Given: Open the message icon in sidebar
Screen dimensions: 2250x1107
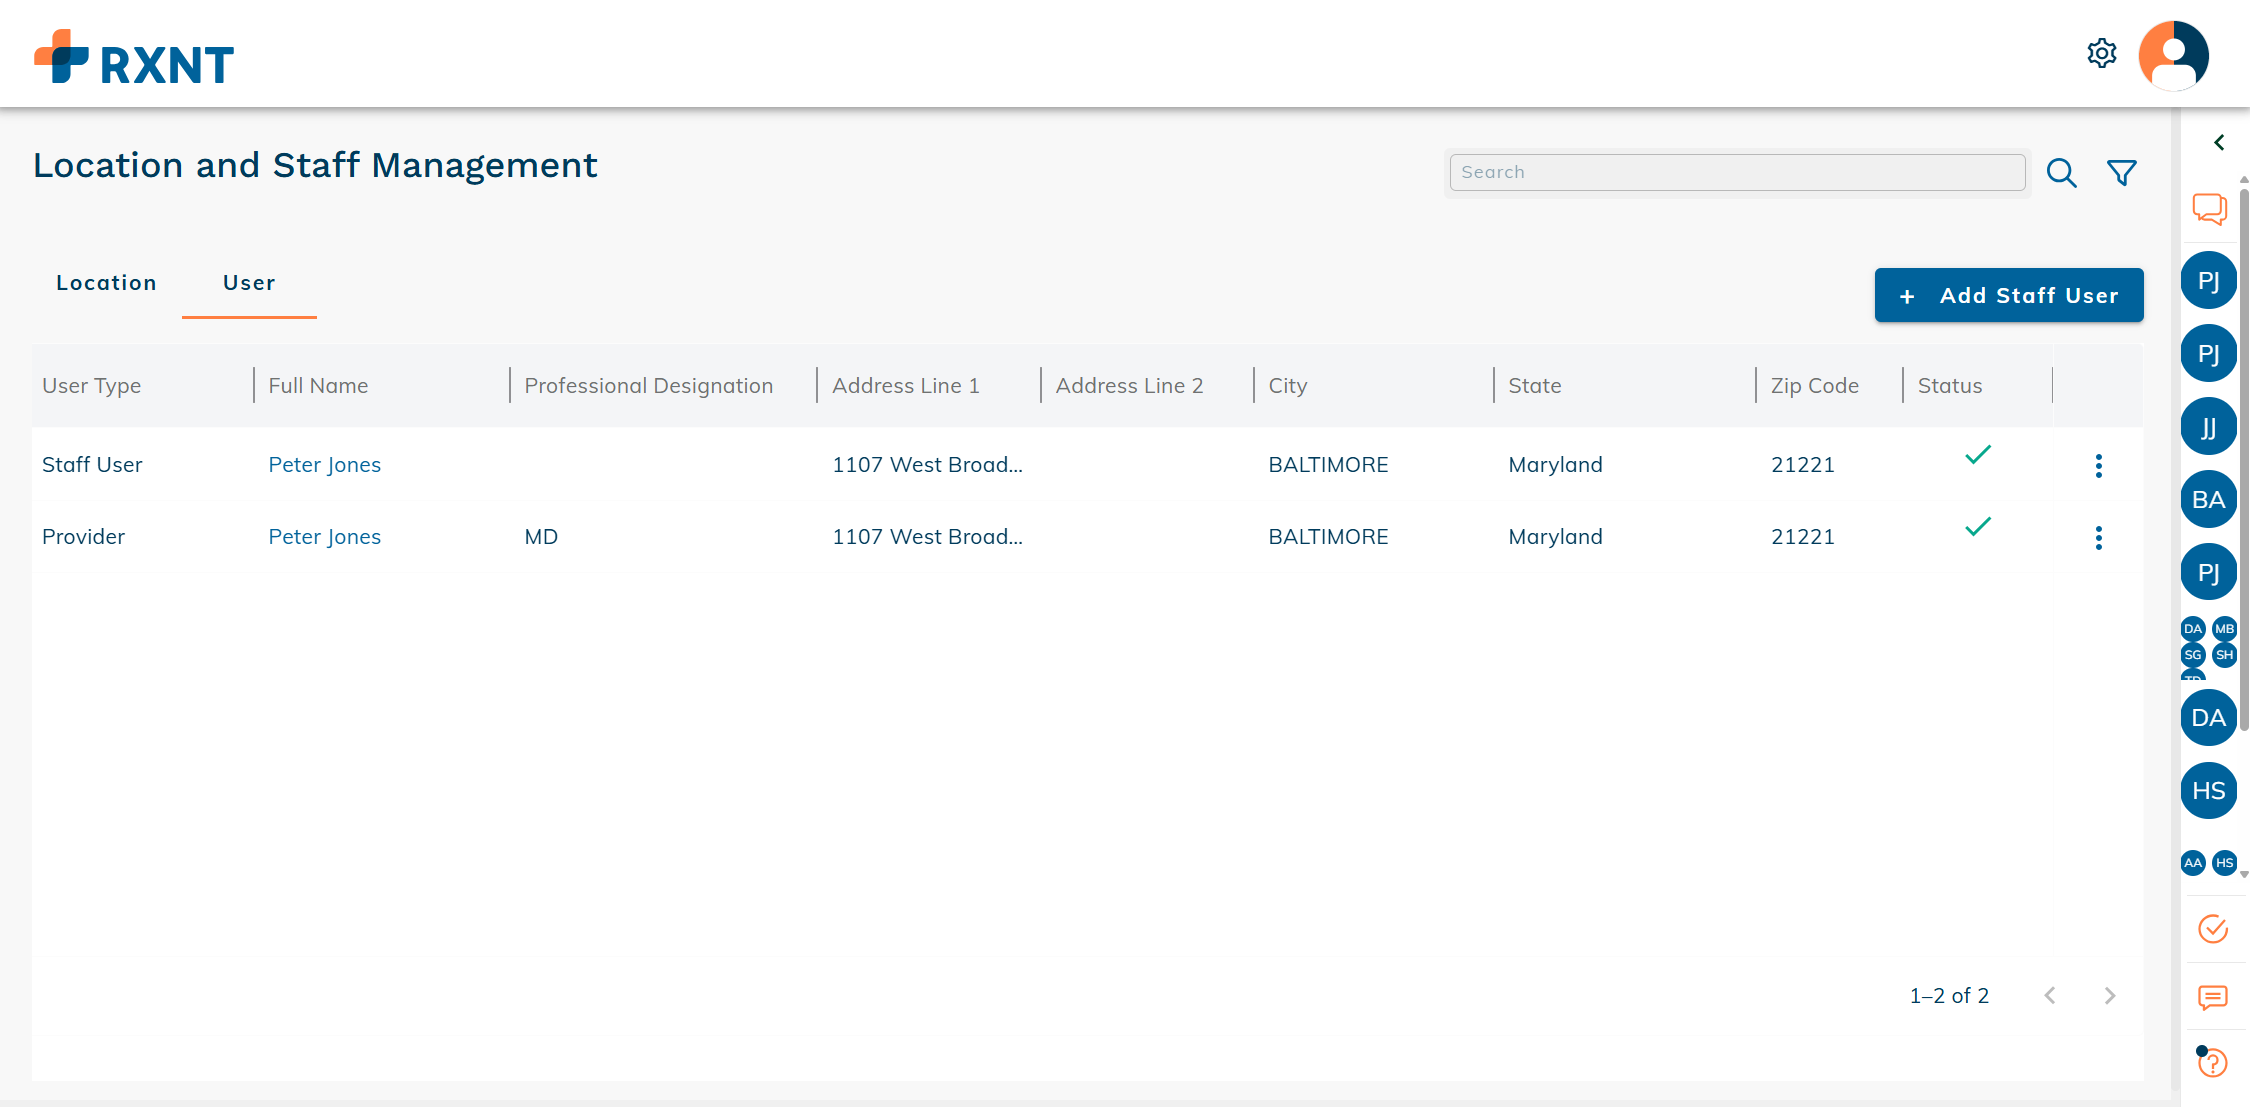Looking at the screenshot, I should point(2212,997).
